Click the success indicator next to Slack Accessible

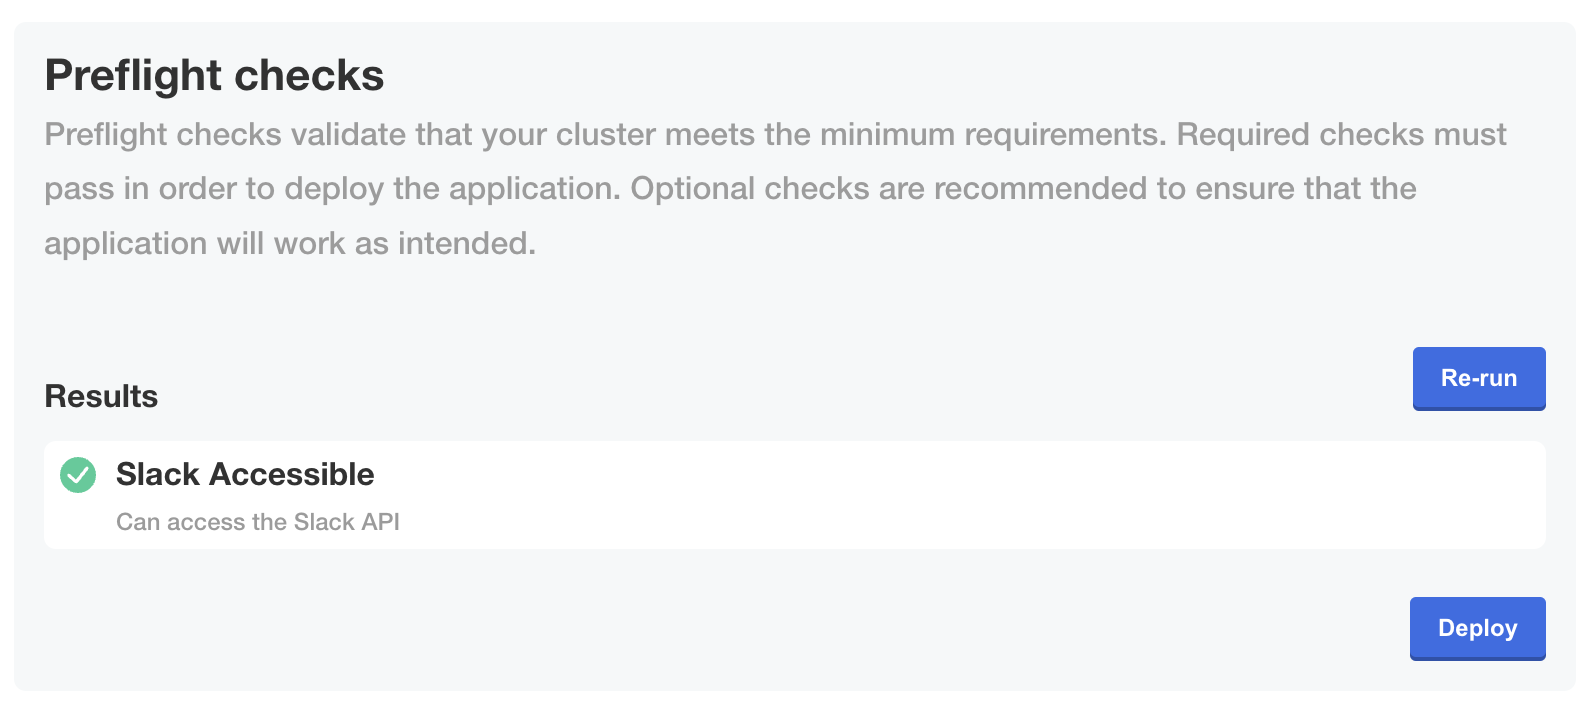pos(78,475)
